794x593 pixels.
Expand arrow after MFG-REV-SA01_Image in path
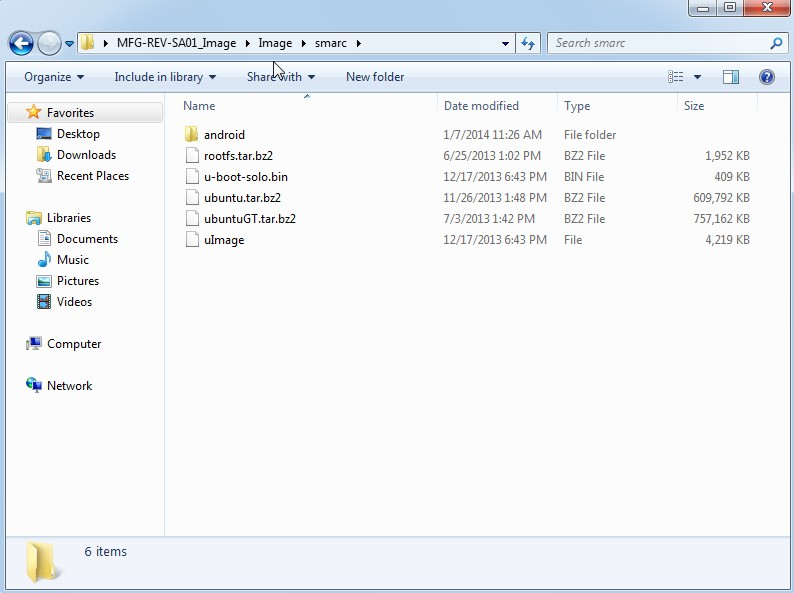(248, 44)
